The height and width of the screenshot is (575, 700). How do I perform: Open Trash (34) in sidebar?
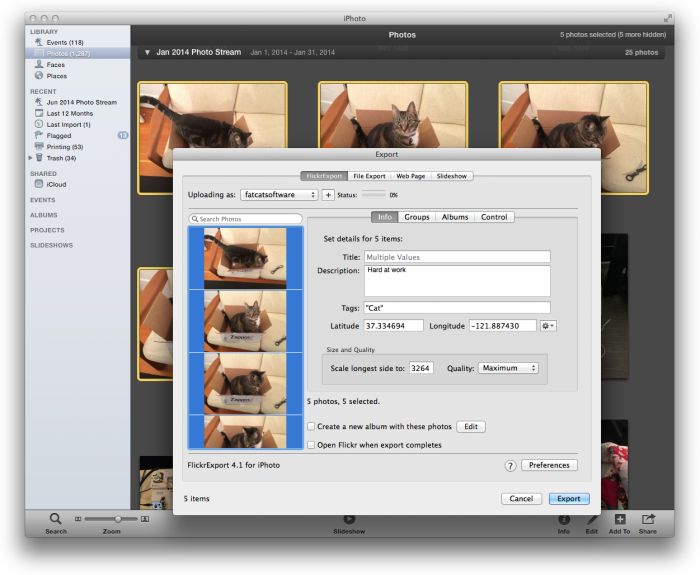click(61, 158)
